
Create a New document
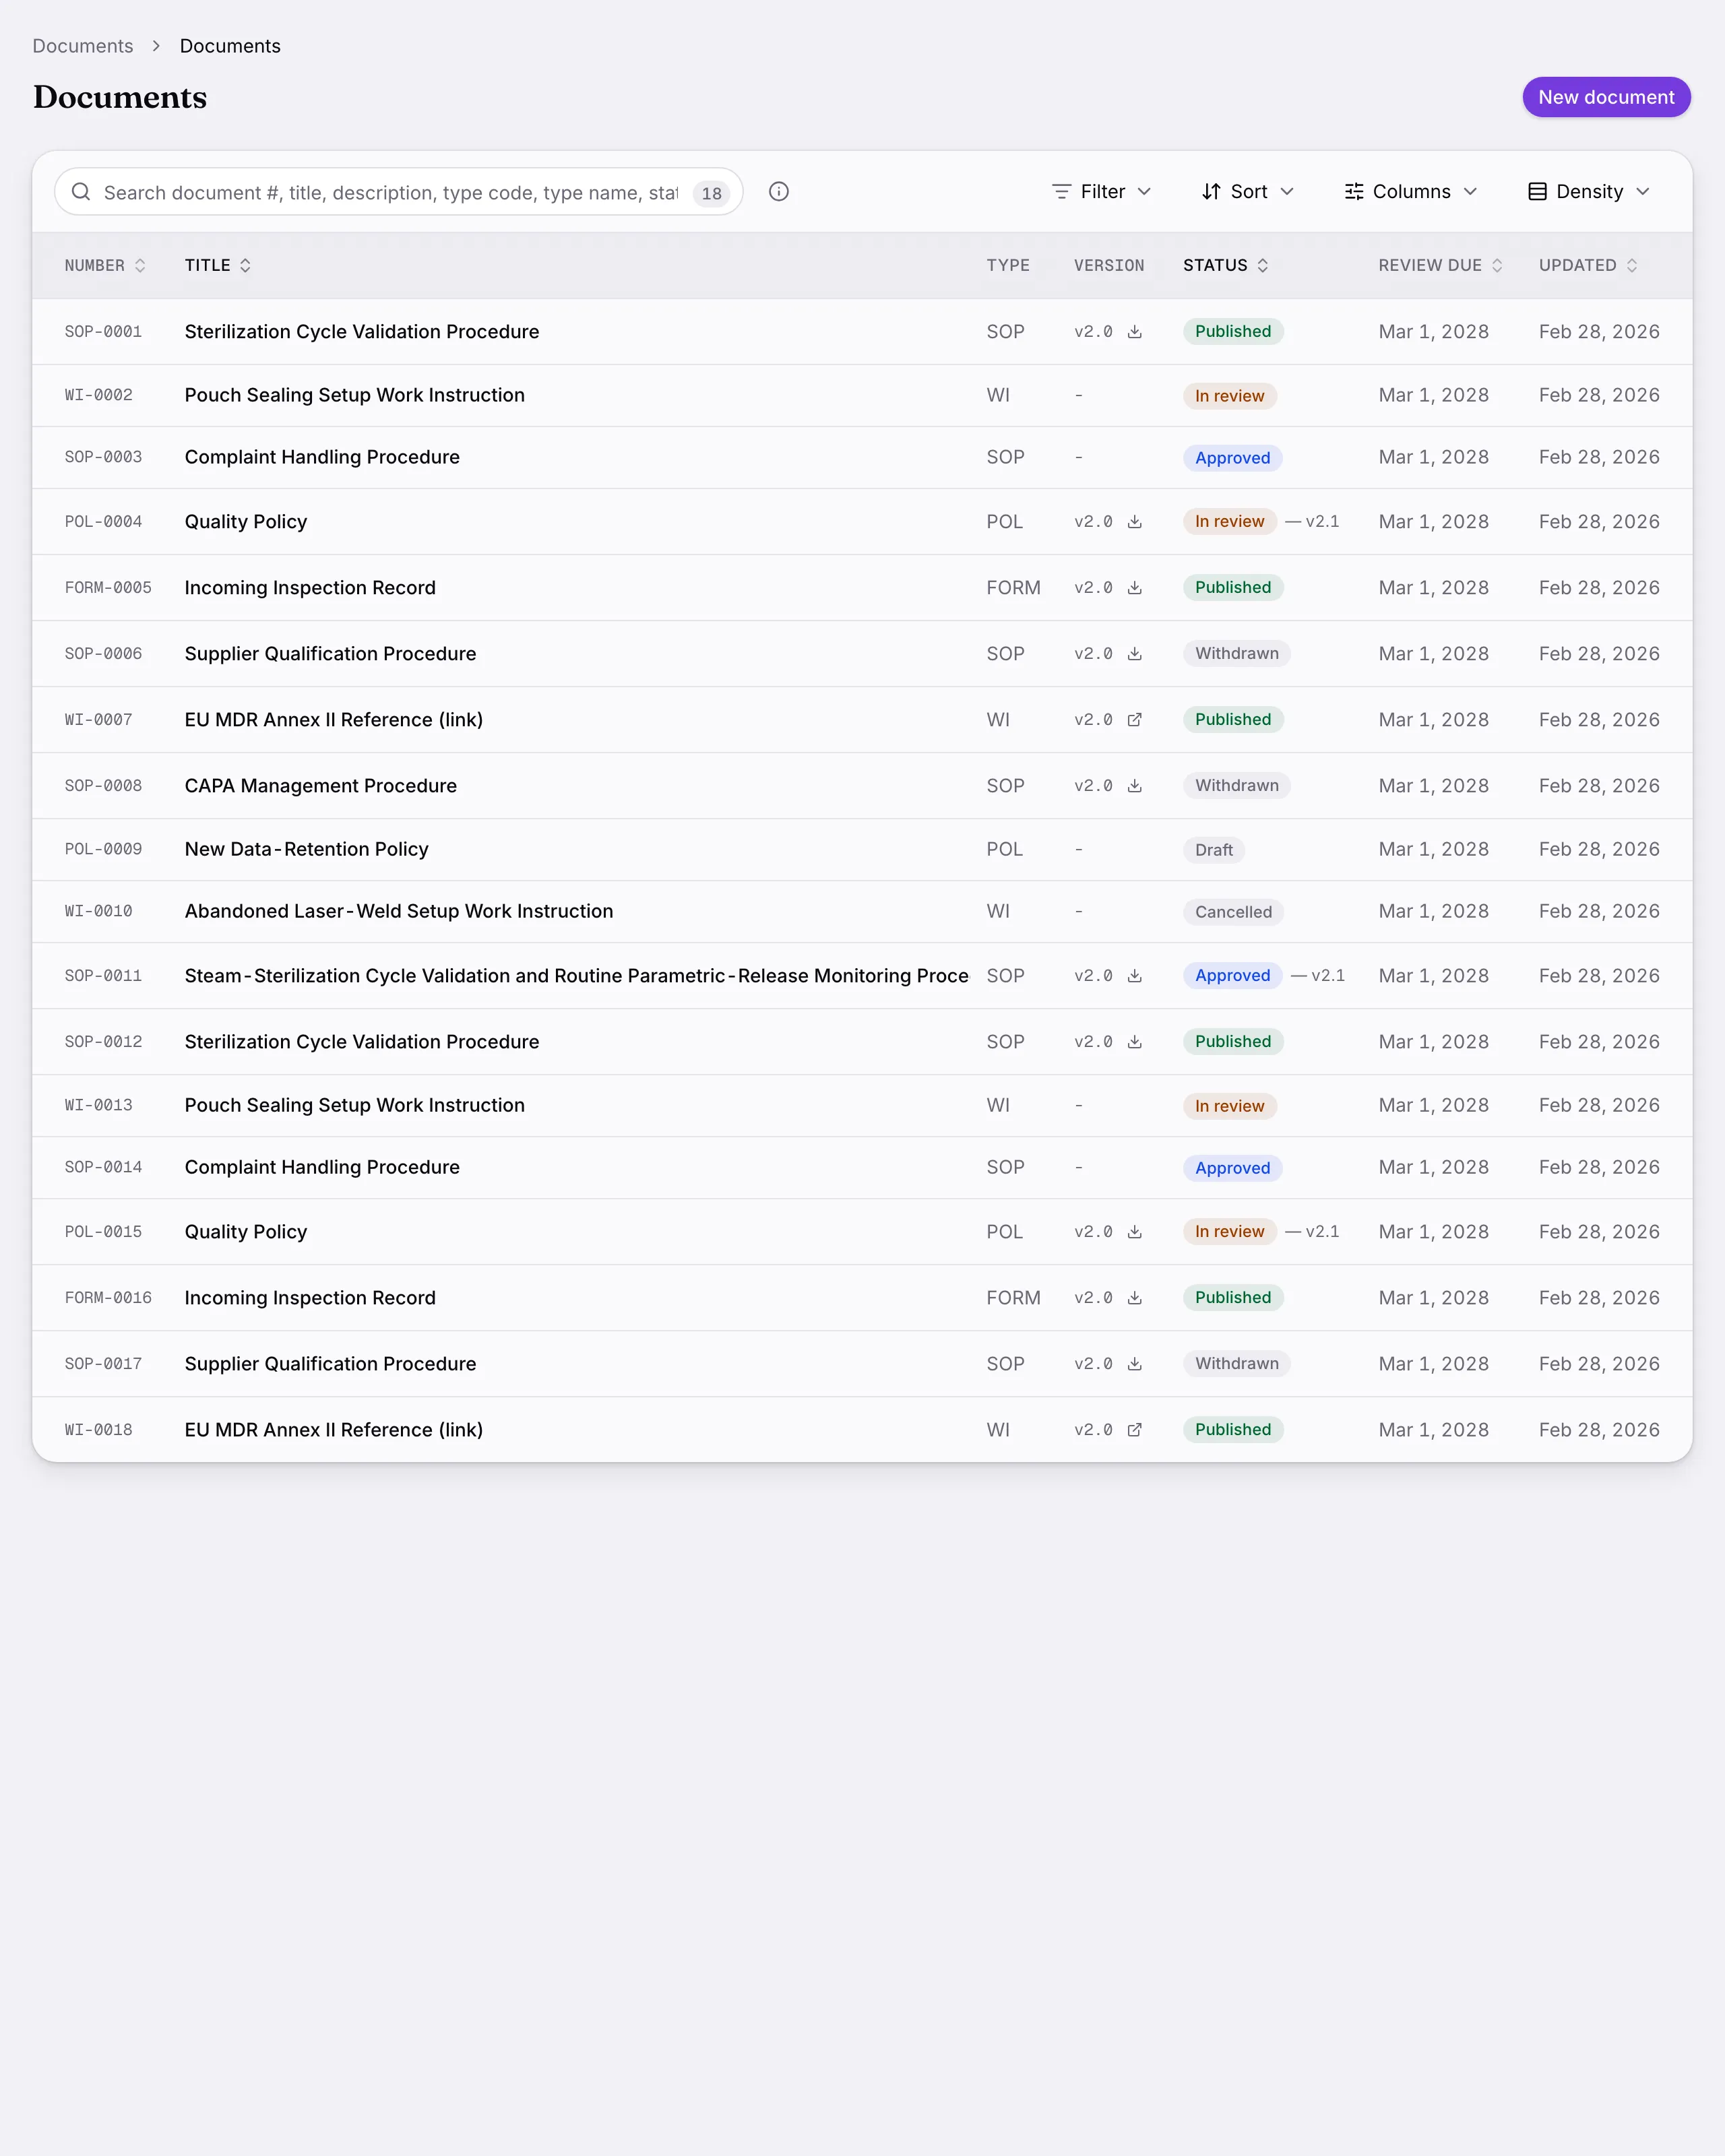[1606, 97]
